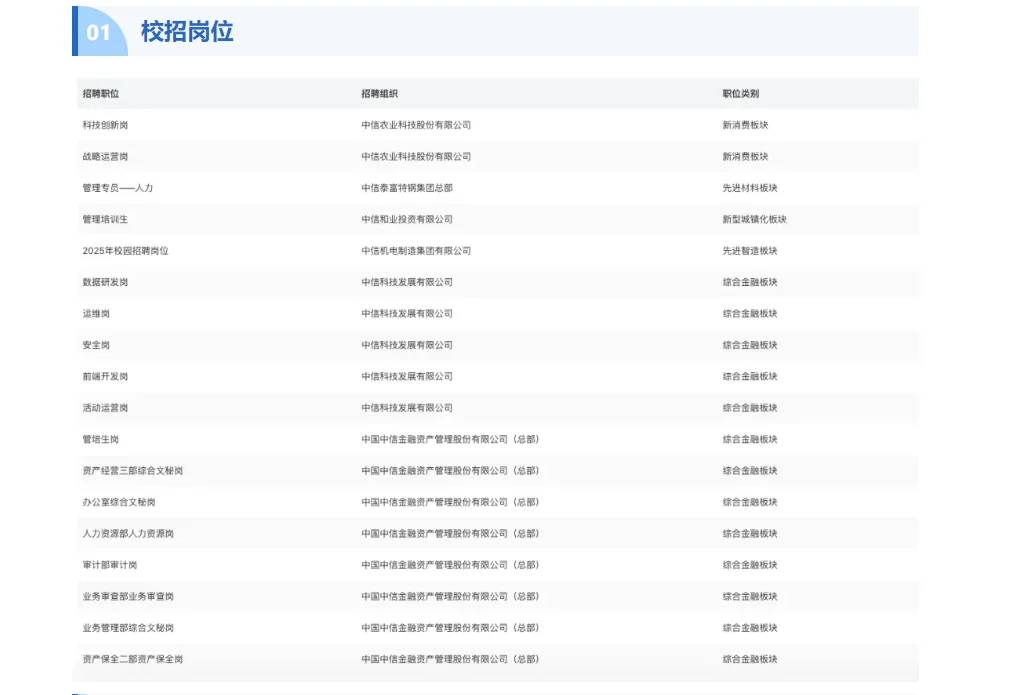
Task: Click the organization cell in the 资产保全二部资产保全岗 row
Action: click(450, 660)
